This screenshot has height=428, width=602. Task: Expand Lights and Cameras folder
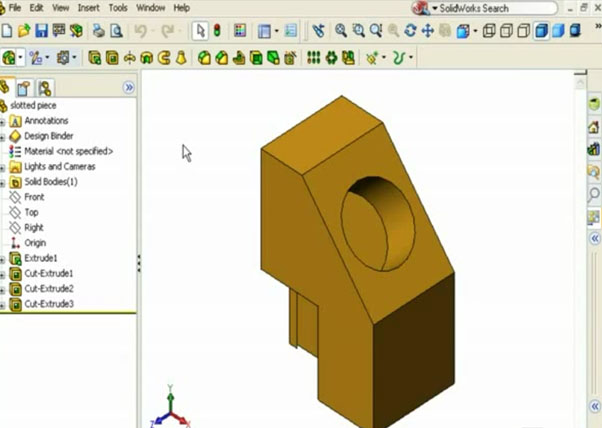(x=2, y=168)
